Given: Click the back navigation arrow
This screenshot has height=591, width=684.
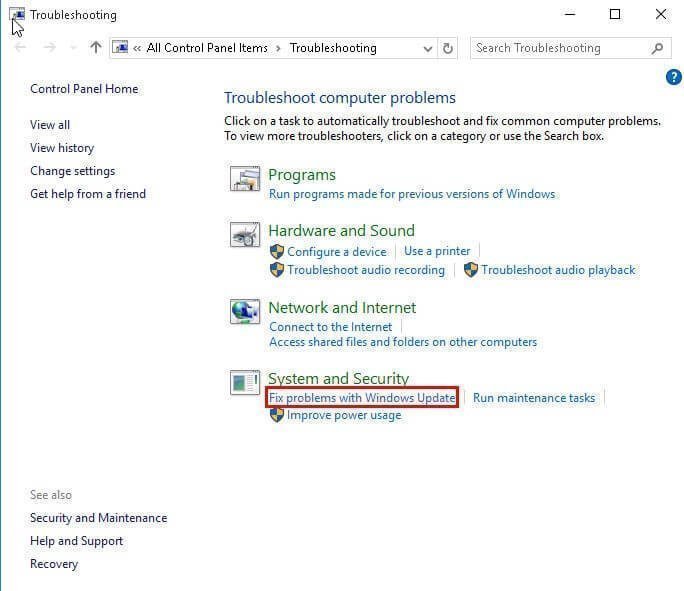Looking at the screenshot, I should 21,47.
